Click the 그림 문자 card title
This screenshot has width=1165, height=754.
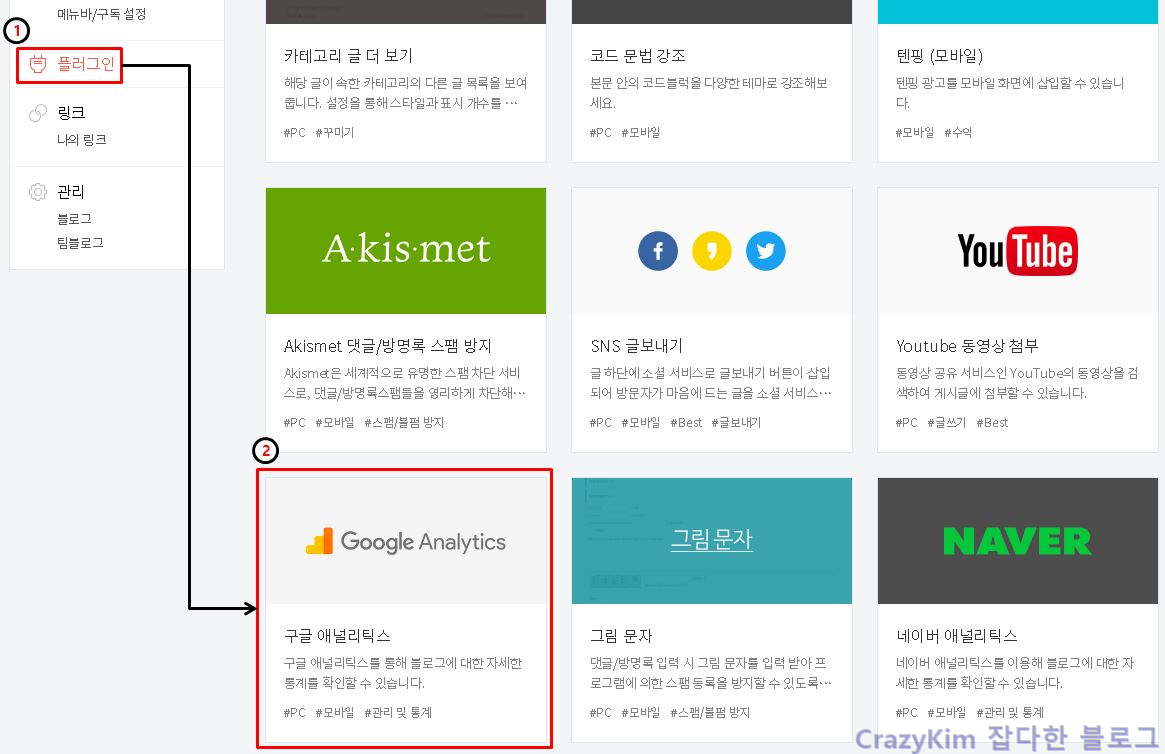coord(621,636)
